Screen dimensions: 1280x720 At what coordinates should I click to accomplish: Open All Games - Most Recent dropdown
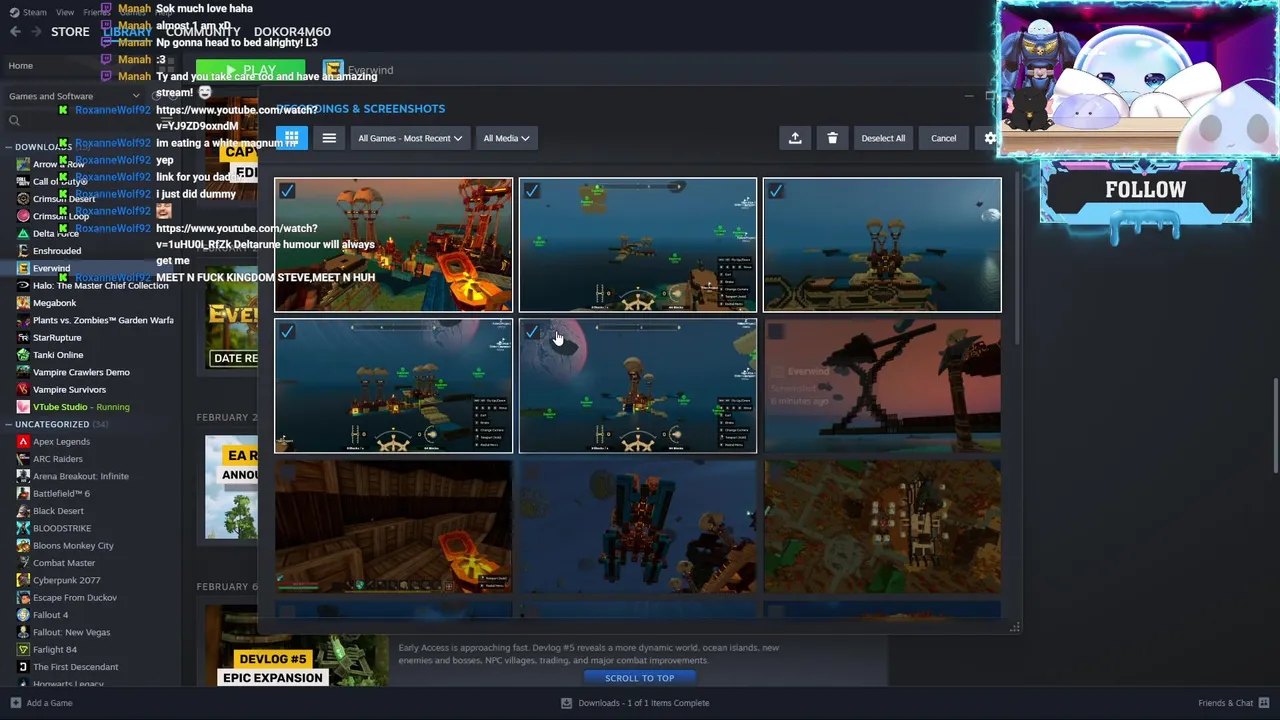tap(410, 138)
